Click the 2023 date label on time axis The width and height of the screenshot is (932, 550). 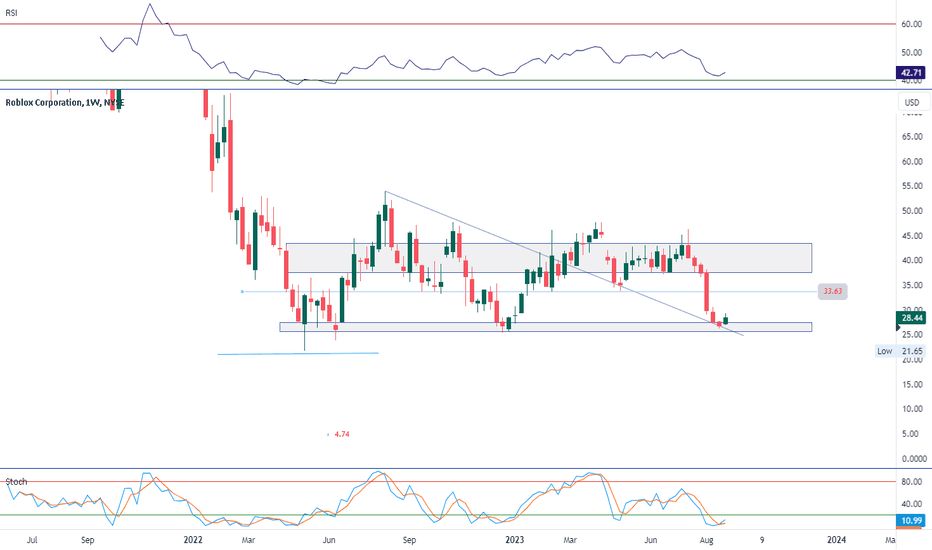[515, 540]
